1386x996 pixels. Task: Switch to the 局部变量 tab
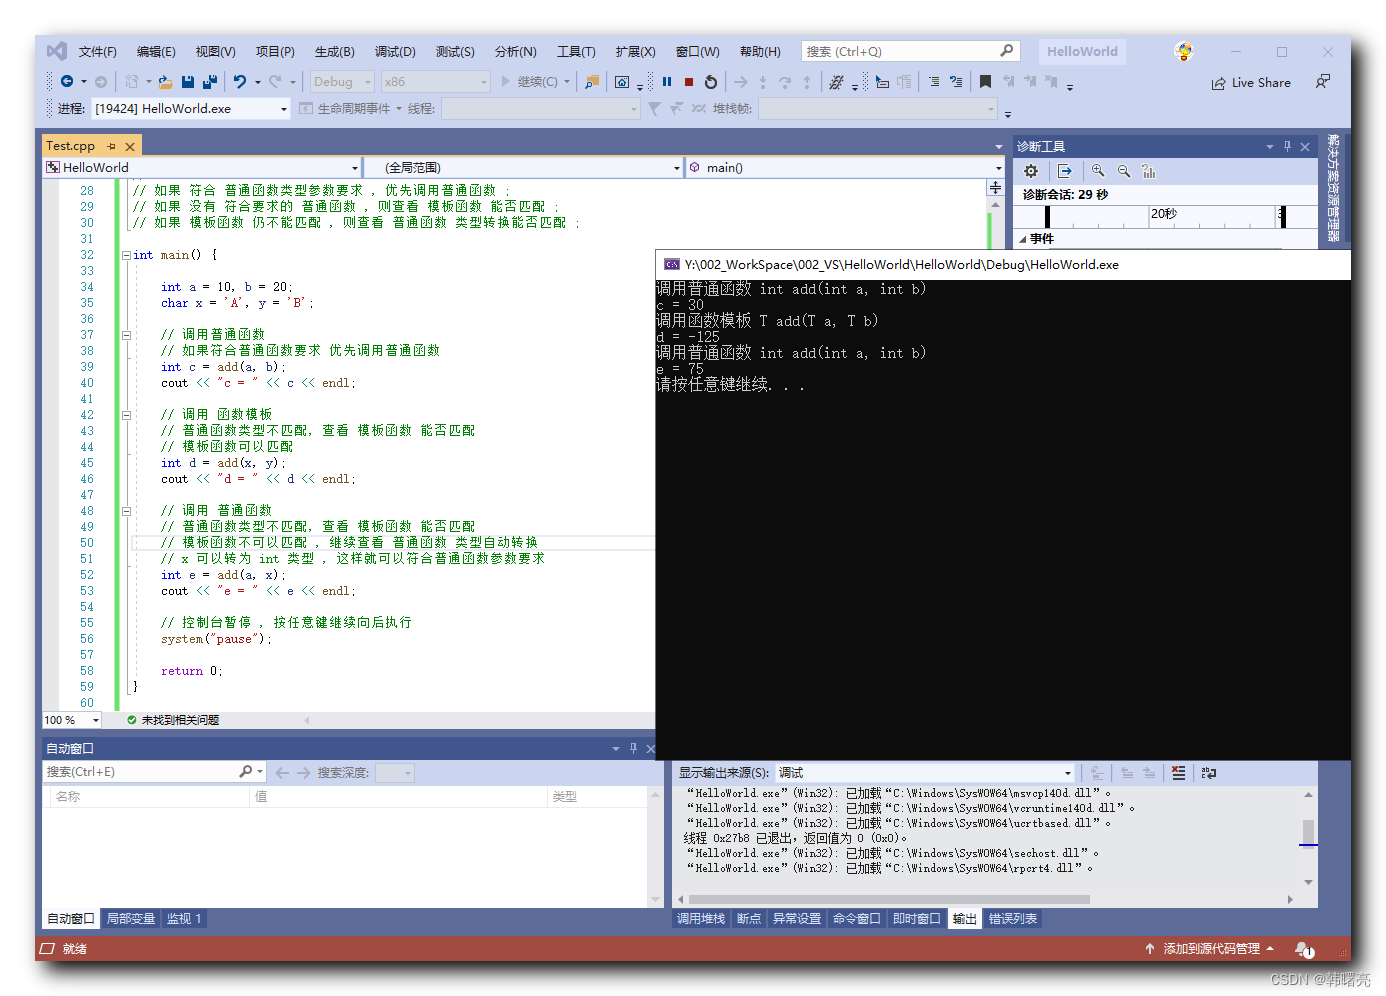click(x=131, y=918)
